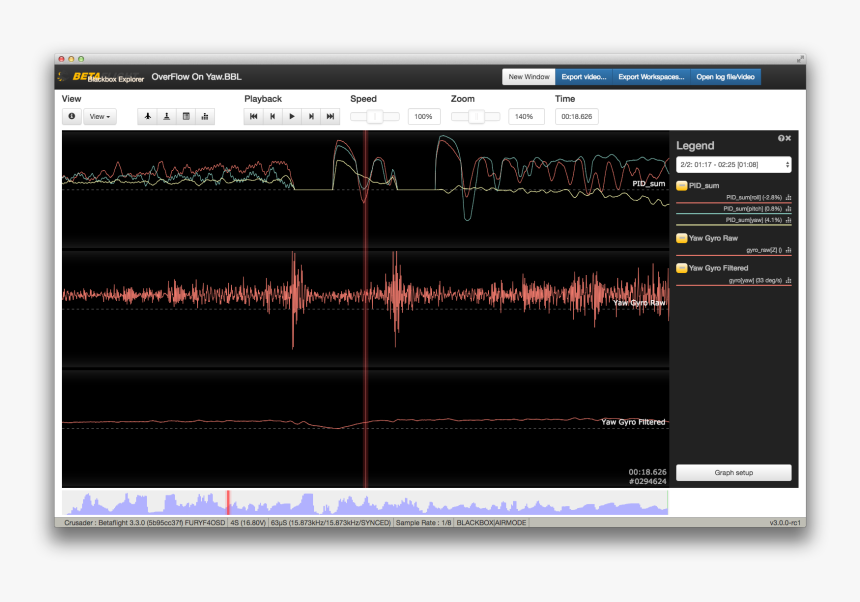Open the Graph setup dialog
860x602 pixels.
[733, 473]
